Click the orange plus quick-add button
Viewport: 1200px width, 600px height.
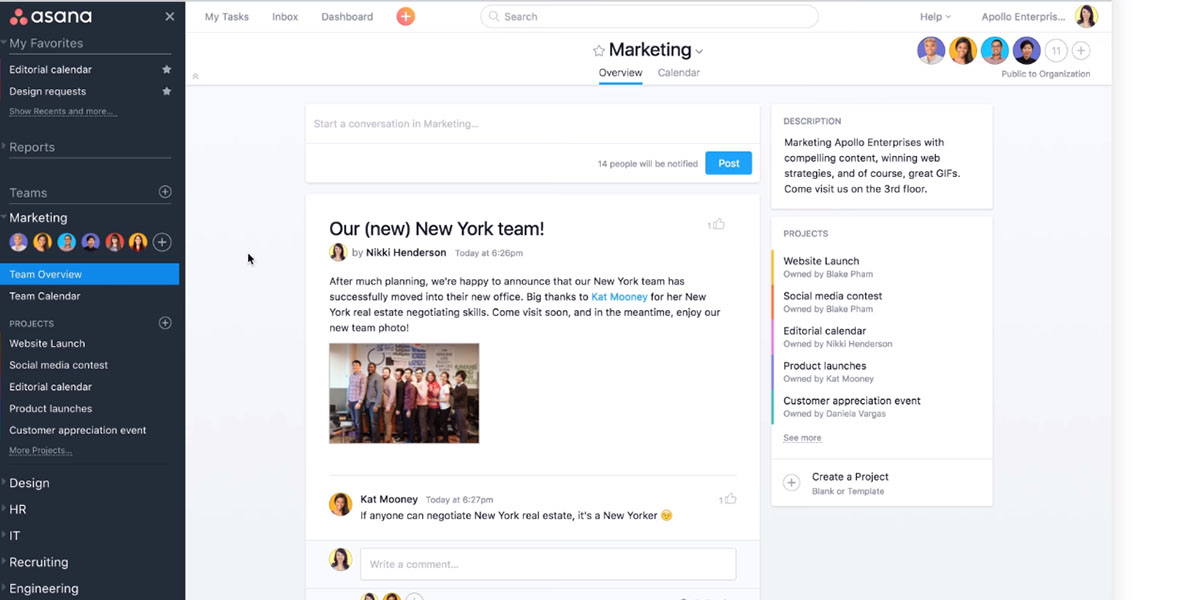click(405, 16)
